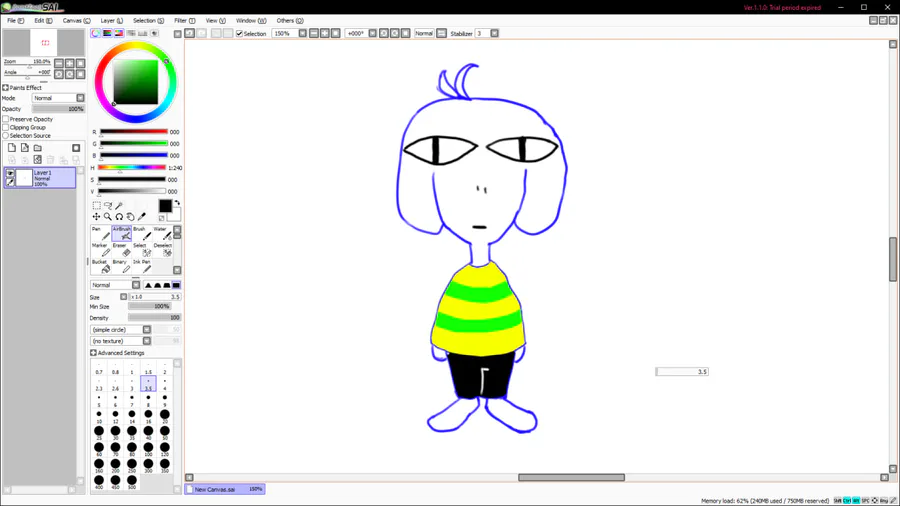
Task: Uncheck the Selection display checkbox
Action: tap(240, 34)
